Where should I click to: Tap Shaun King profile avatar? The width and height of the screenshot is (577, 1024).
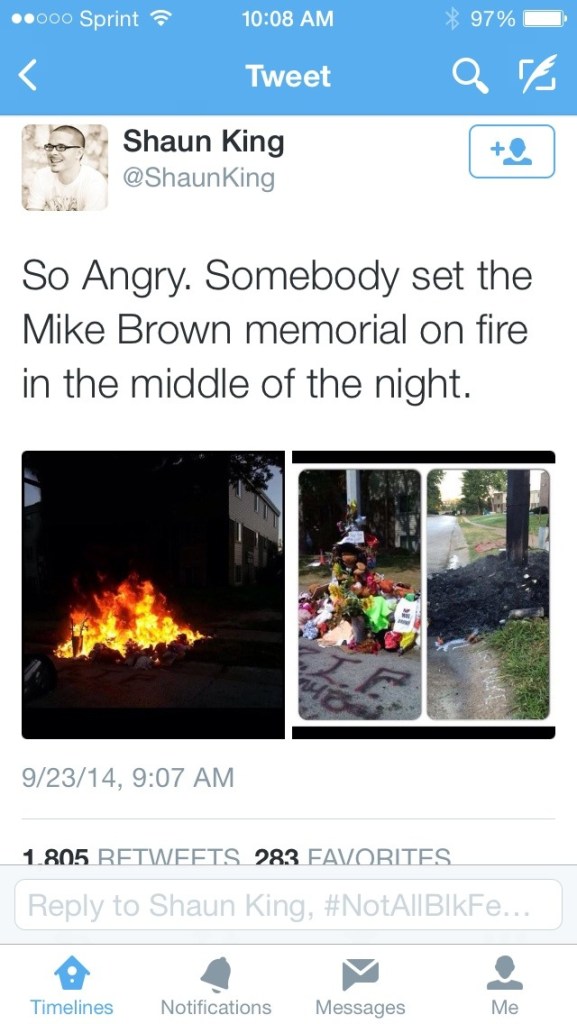(65, 167)
